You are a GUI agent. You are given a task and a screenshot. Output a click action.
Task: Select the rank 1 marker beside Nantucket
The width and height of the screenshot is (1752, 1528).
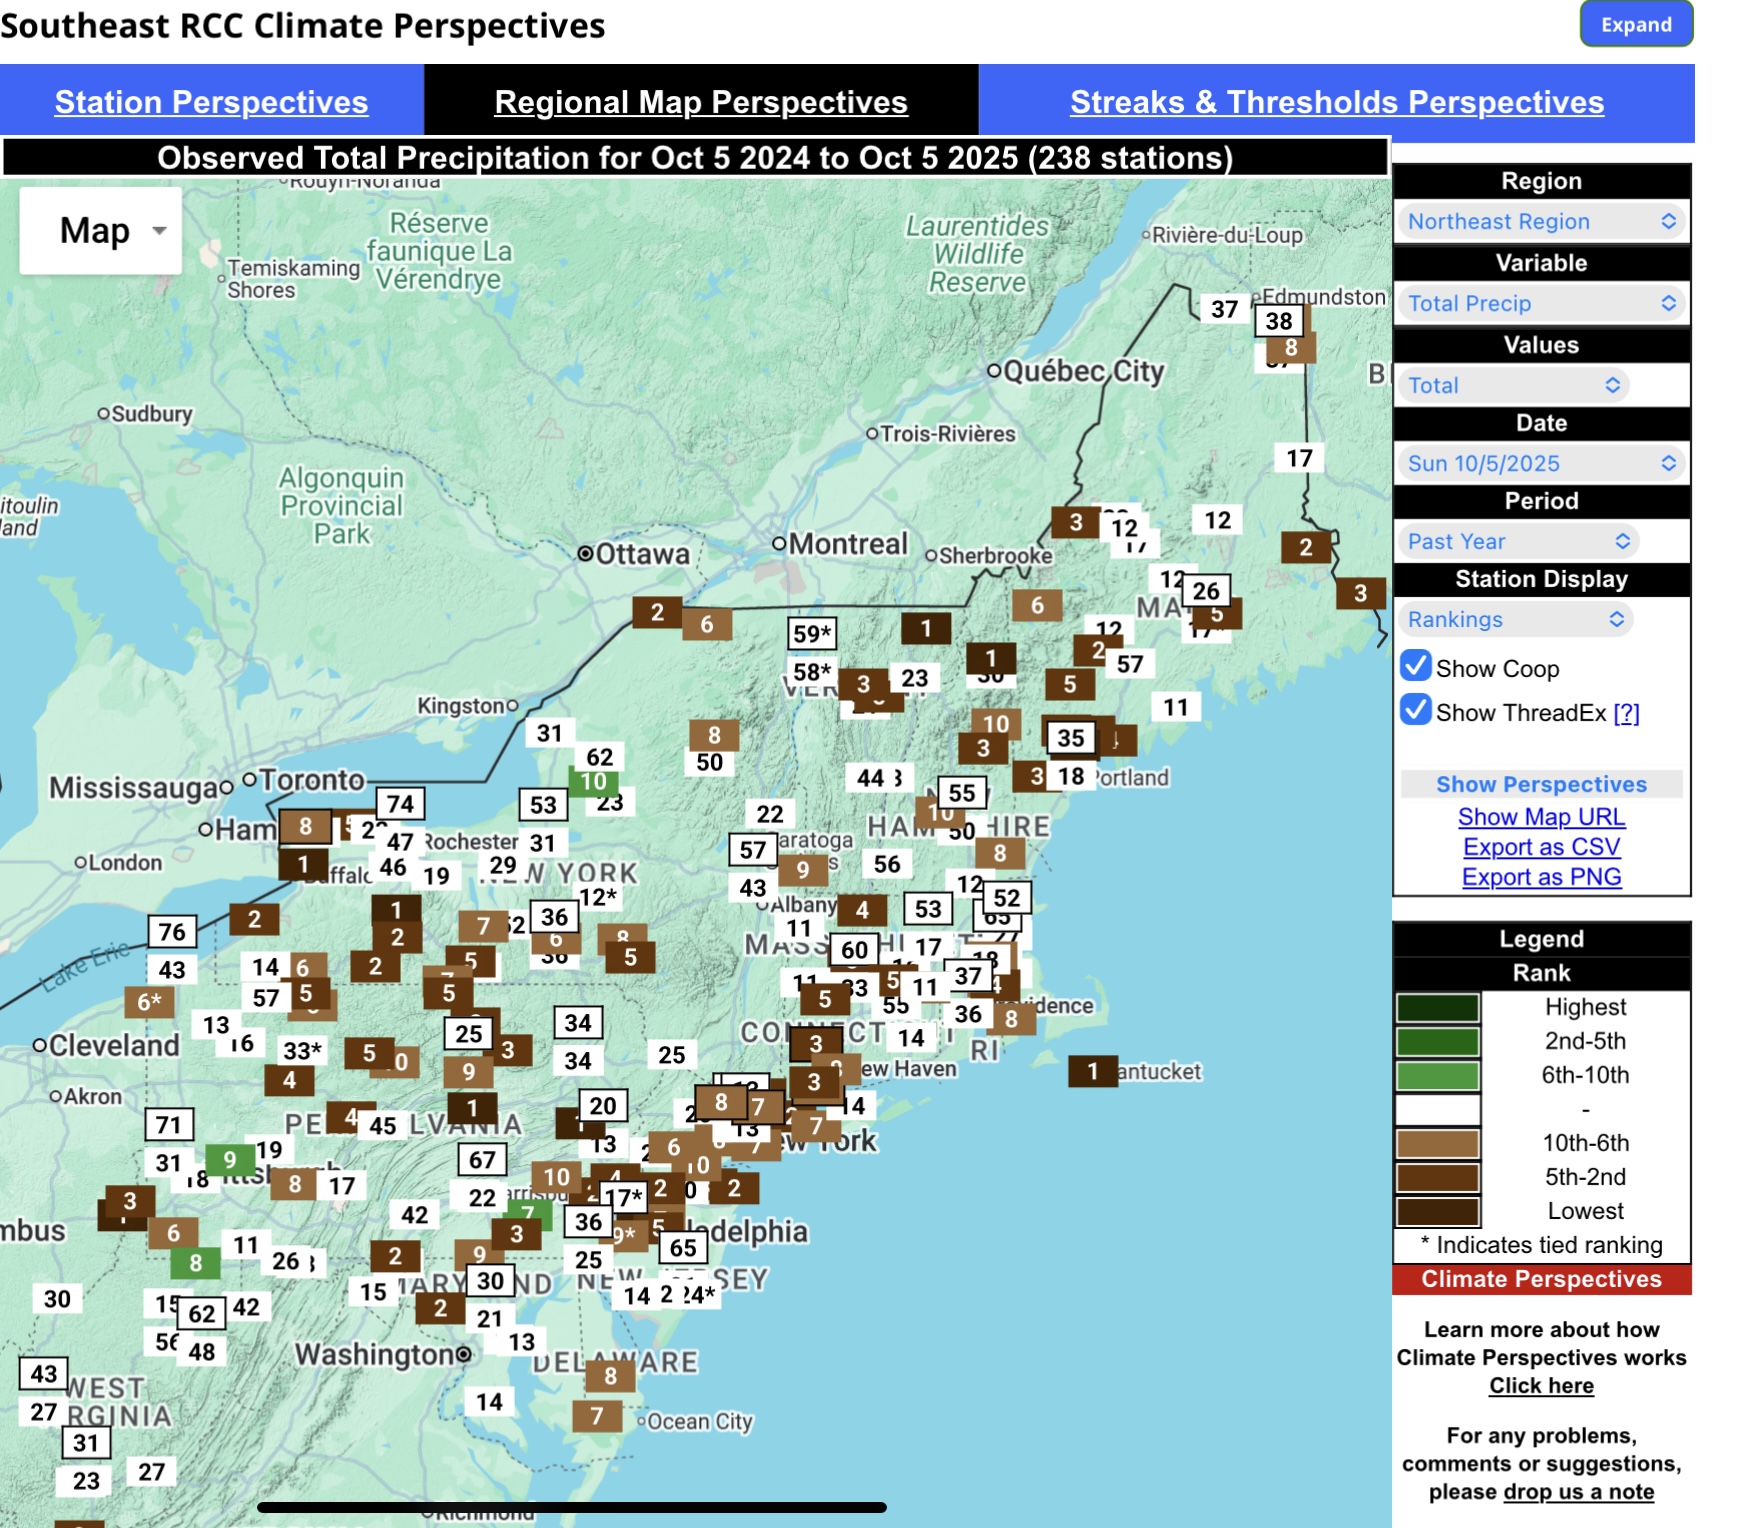pos(1092,1071)
